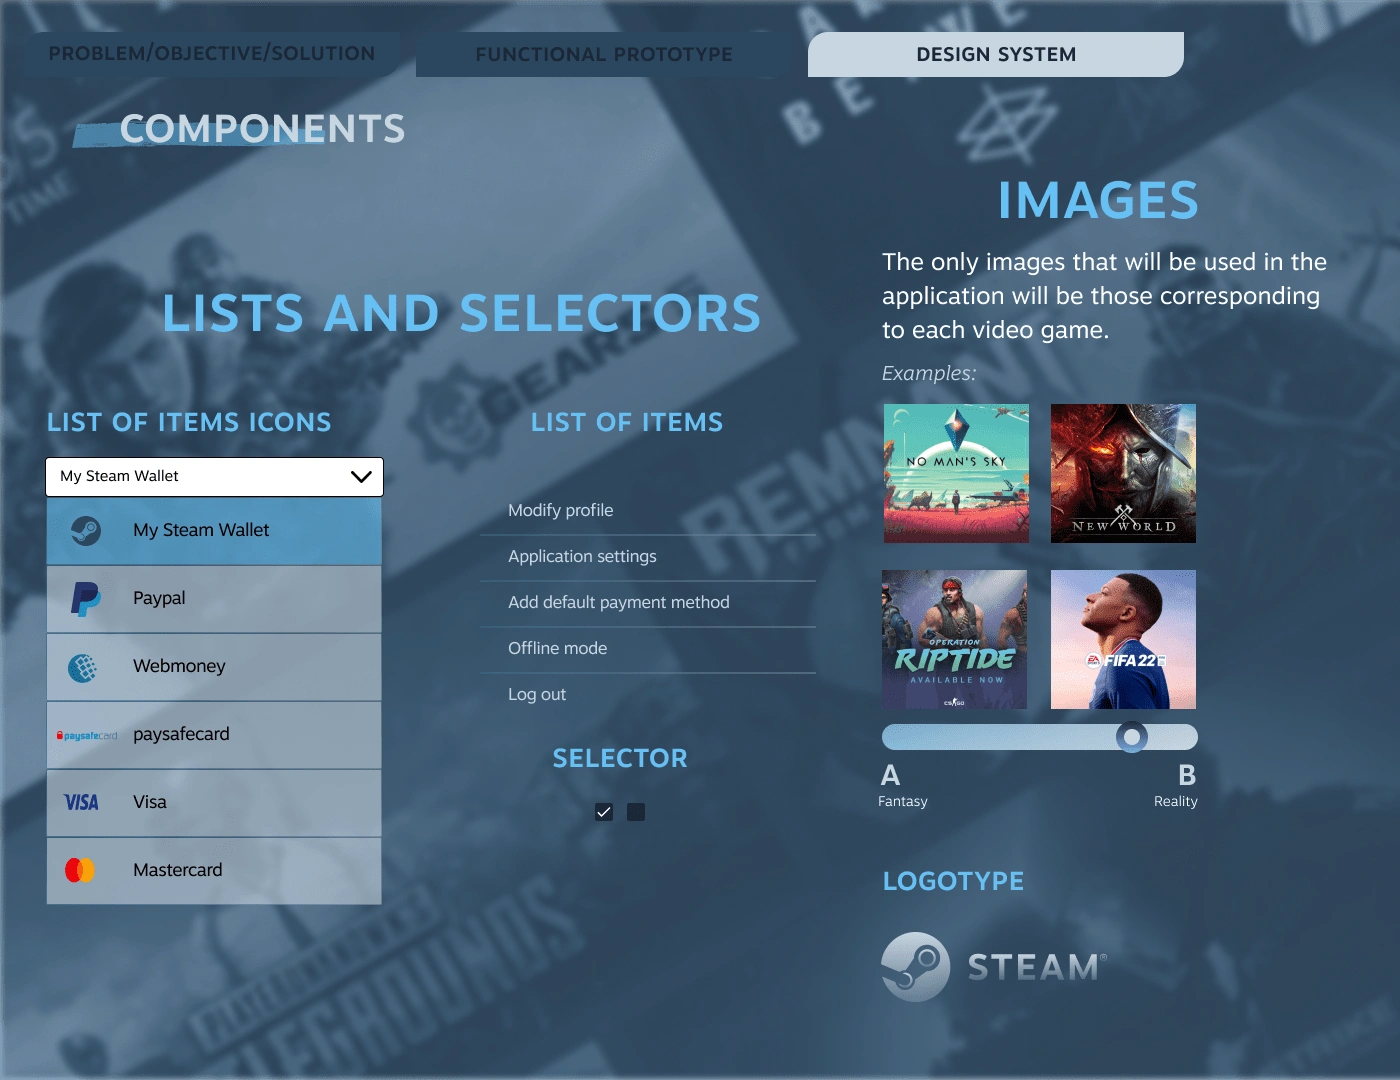Viewport: 1400px width, 1080px height.
Task: Click the Mastercard circles icon
Action: click(x=80, y=870)
